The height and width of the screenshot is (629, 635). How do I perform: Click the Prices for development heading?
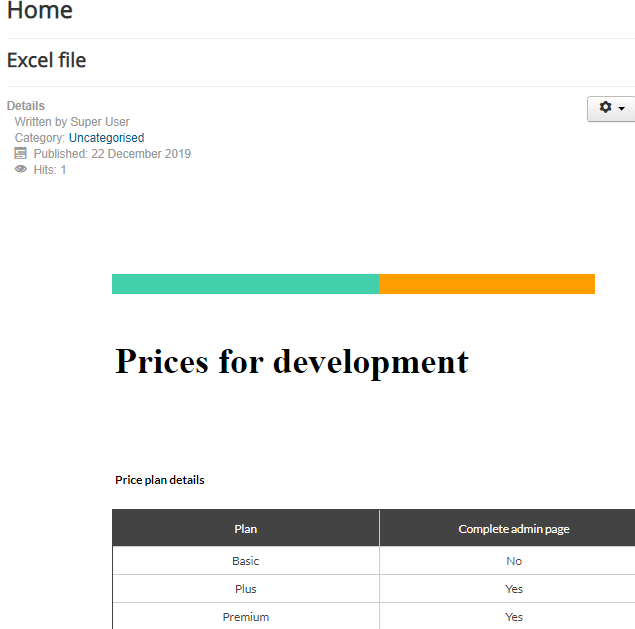tap(292, 362)
